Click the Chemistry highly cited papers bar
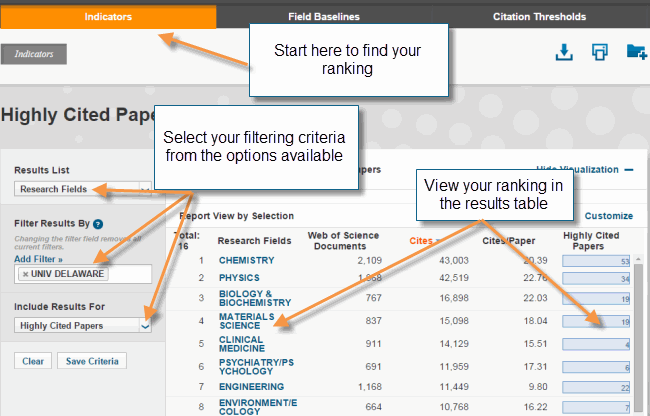Viewport: 650px width, 416px height. click(x=596, y=261)
